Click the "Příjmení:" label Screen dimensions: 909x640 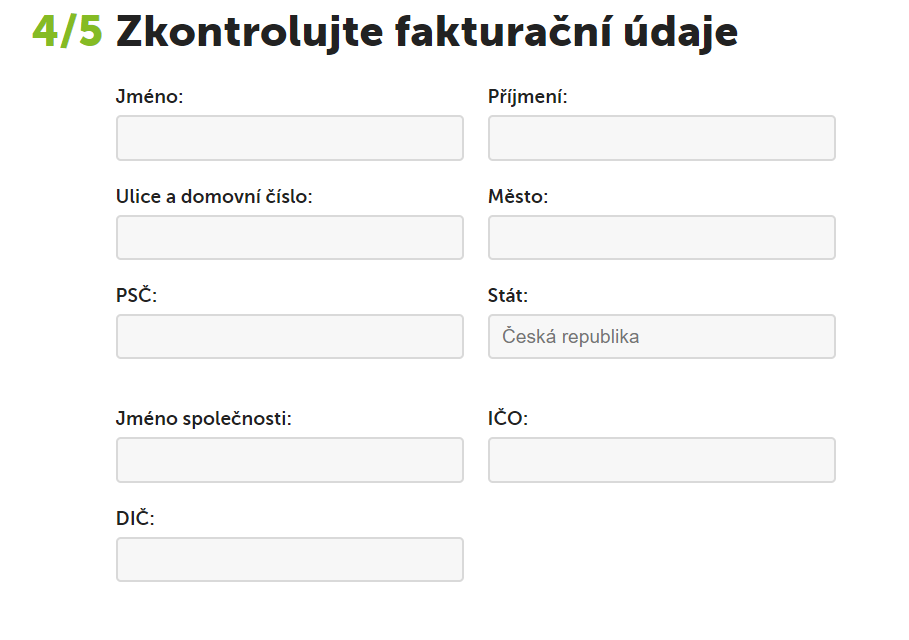click(x=528, y=97)
